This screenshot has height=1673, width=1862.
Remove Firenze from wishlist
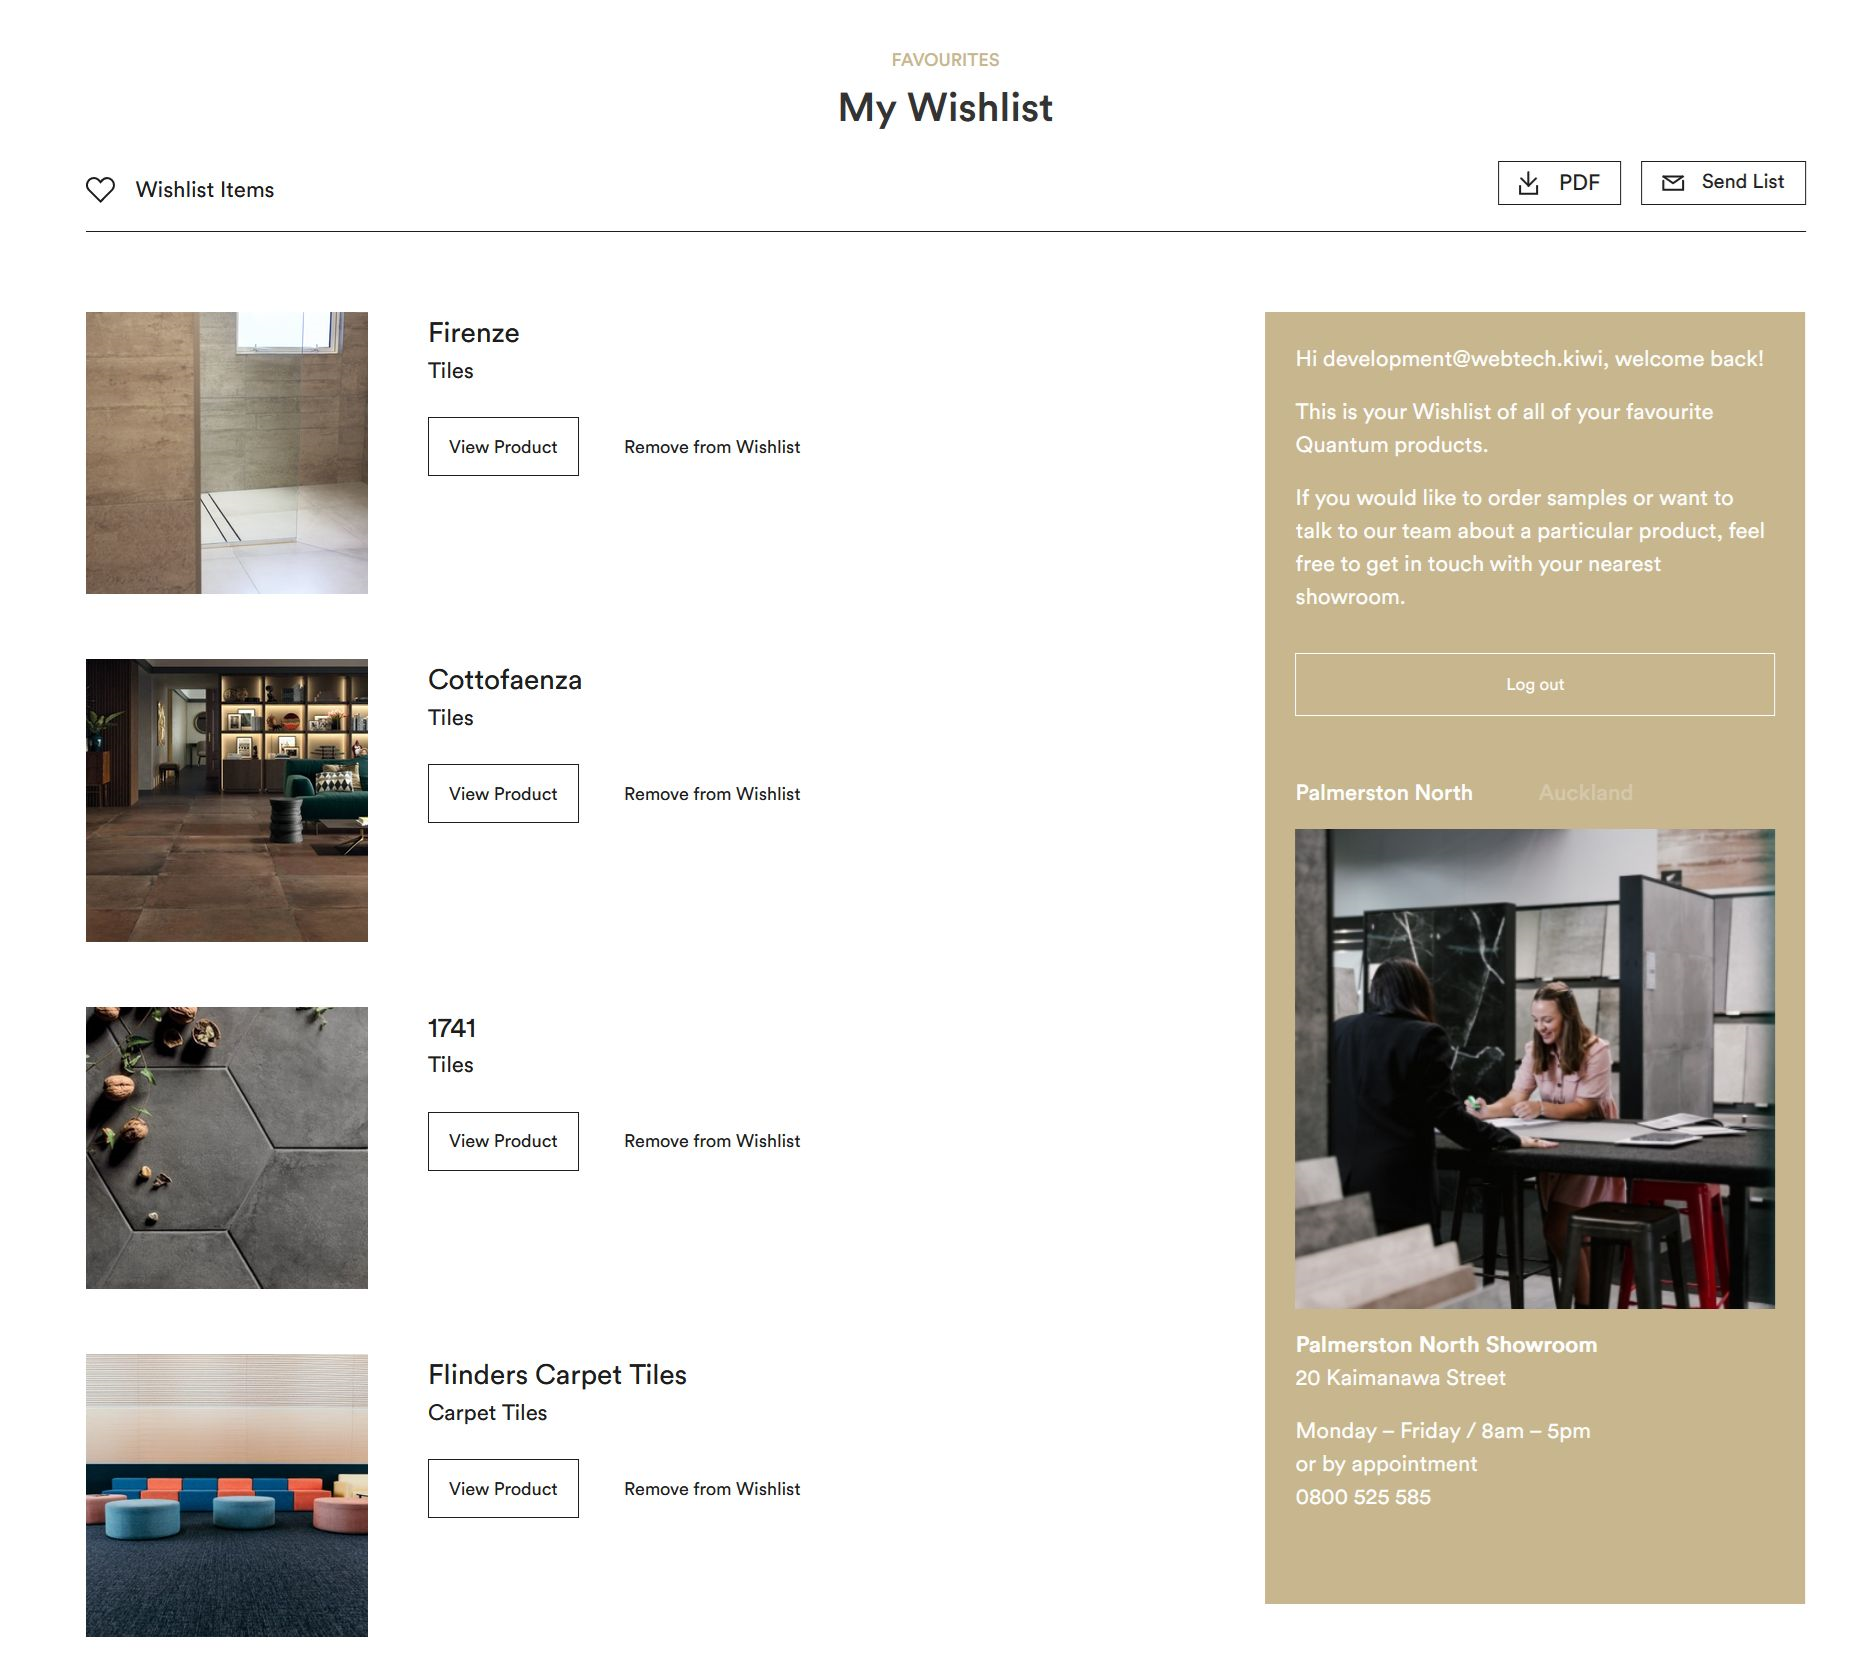pos(712,447)
